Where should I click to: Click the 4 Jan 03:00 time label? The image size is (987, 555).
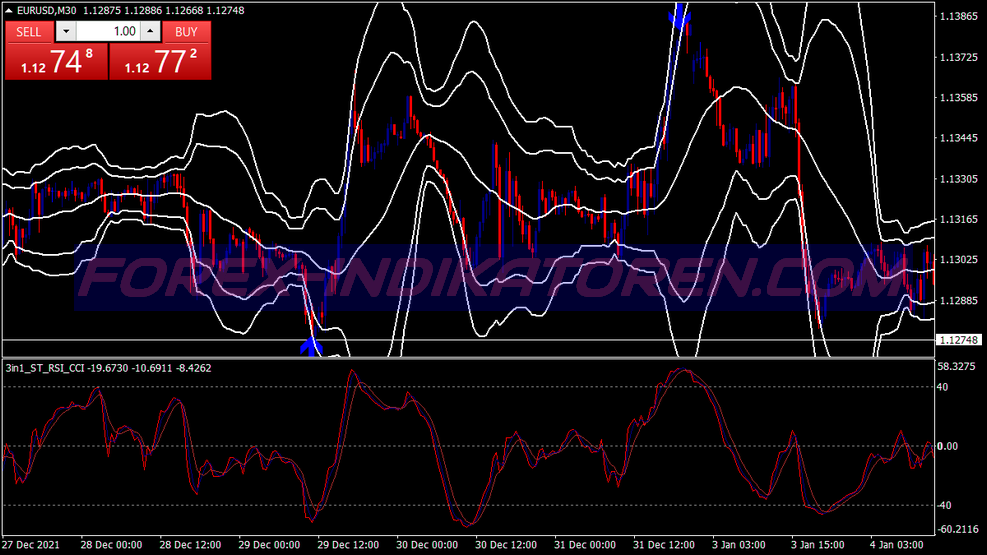pyautogui.click(x=897, y=544)
